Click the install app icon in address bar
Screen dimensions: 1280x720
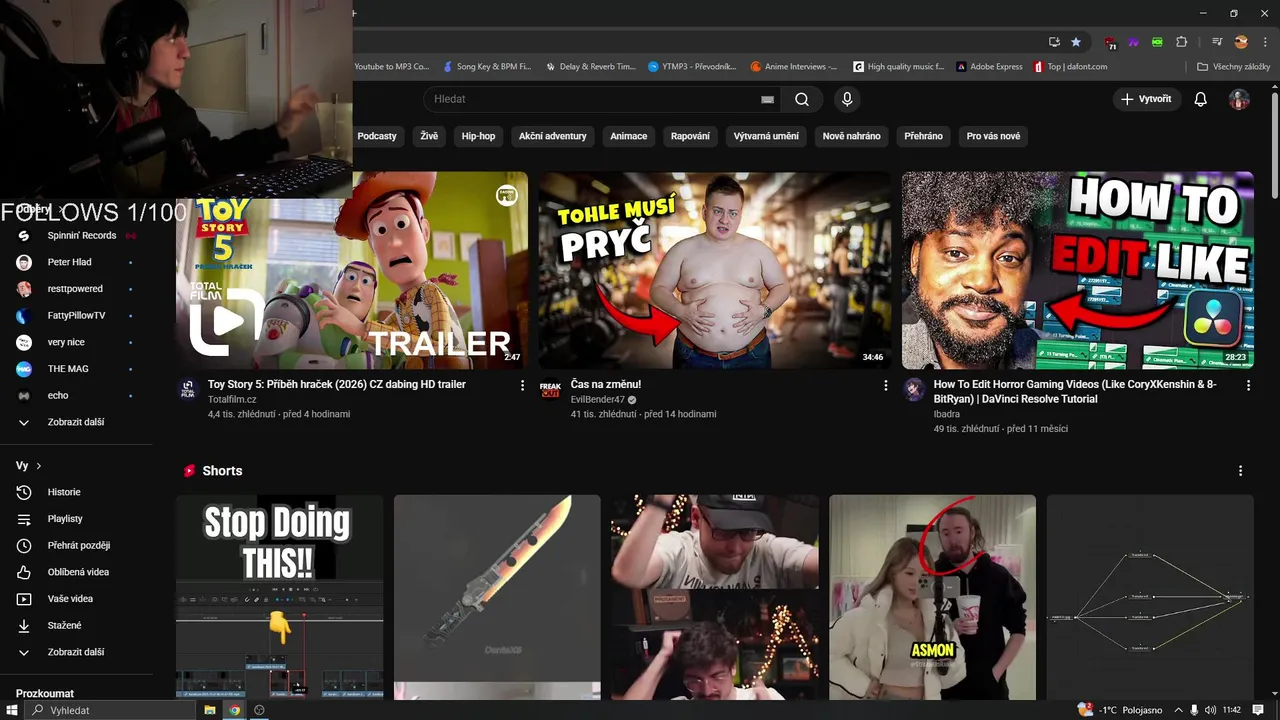[1054, 42]
